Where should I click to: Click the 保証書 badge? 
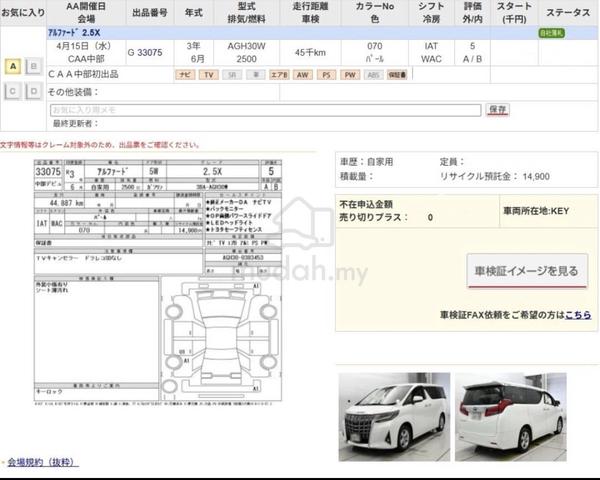pyautogui.click(x=397, y=75)
